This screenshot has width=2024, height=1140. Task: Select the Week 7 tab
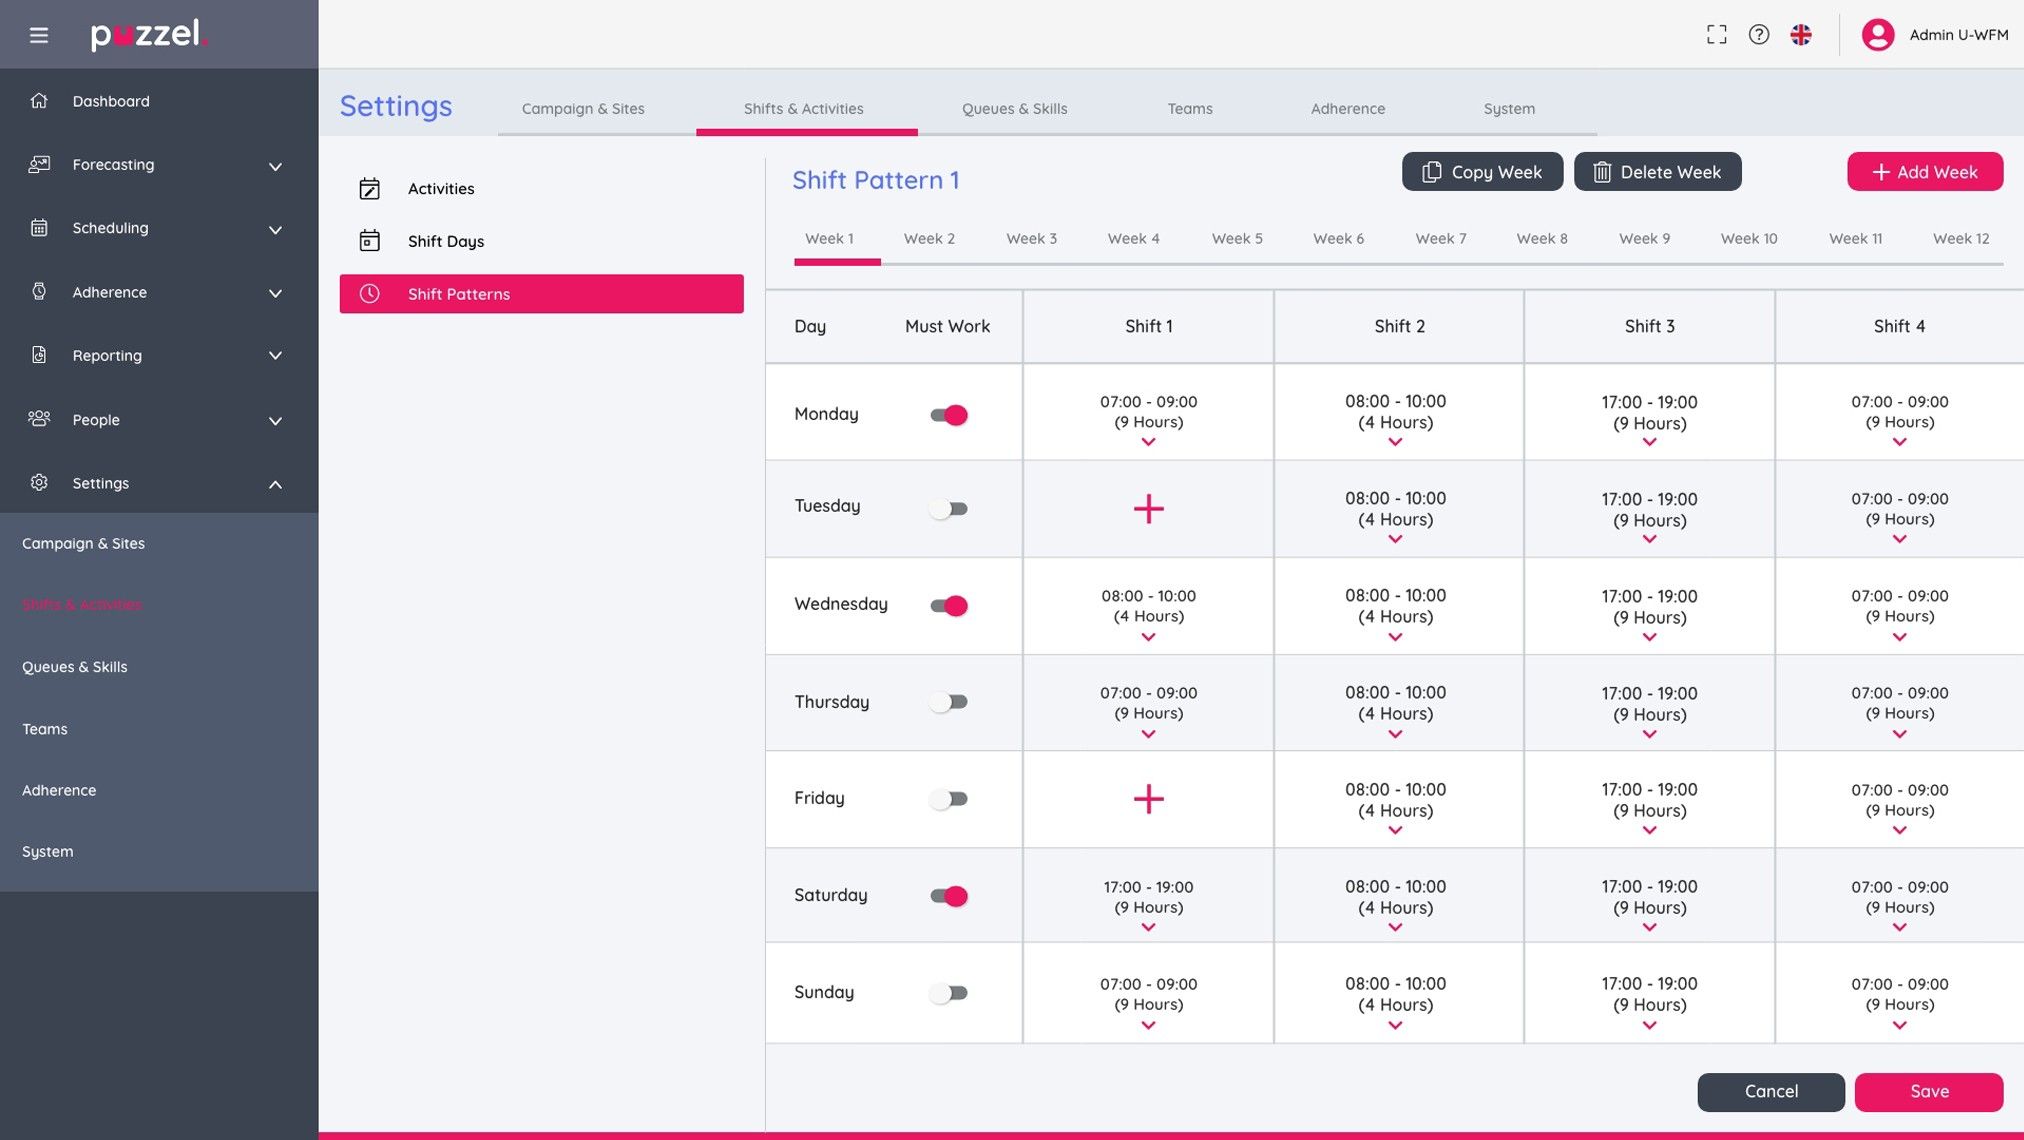tap(1441, 239)
